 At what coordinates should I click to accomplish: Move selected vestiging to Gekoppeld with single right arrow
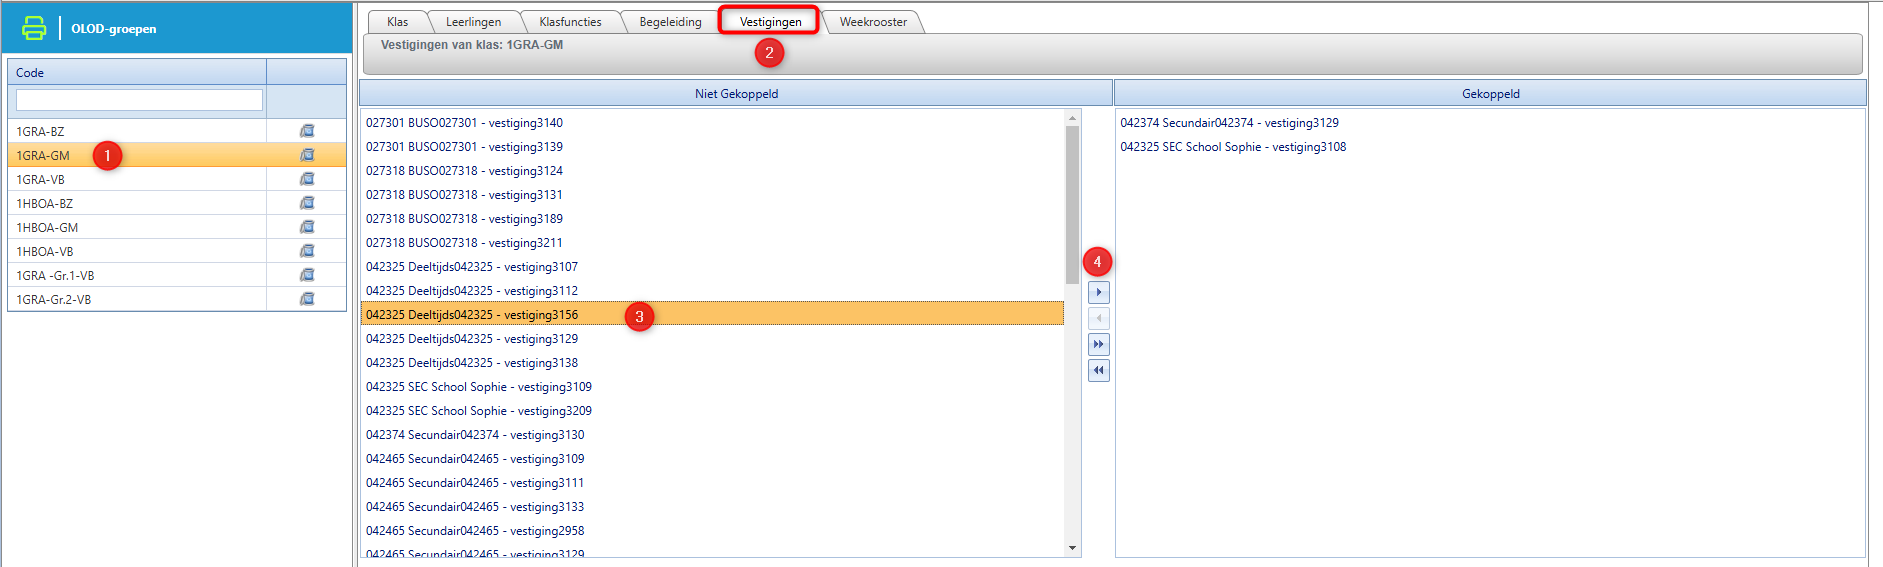point(1098,293)
